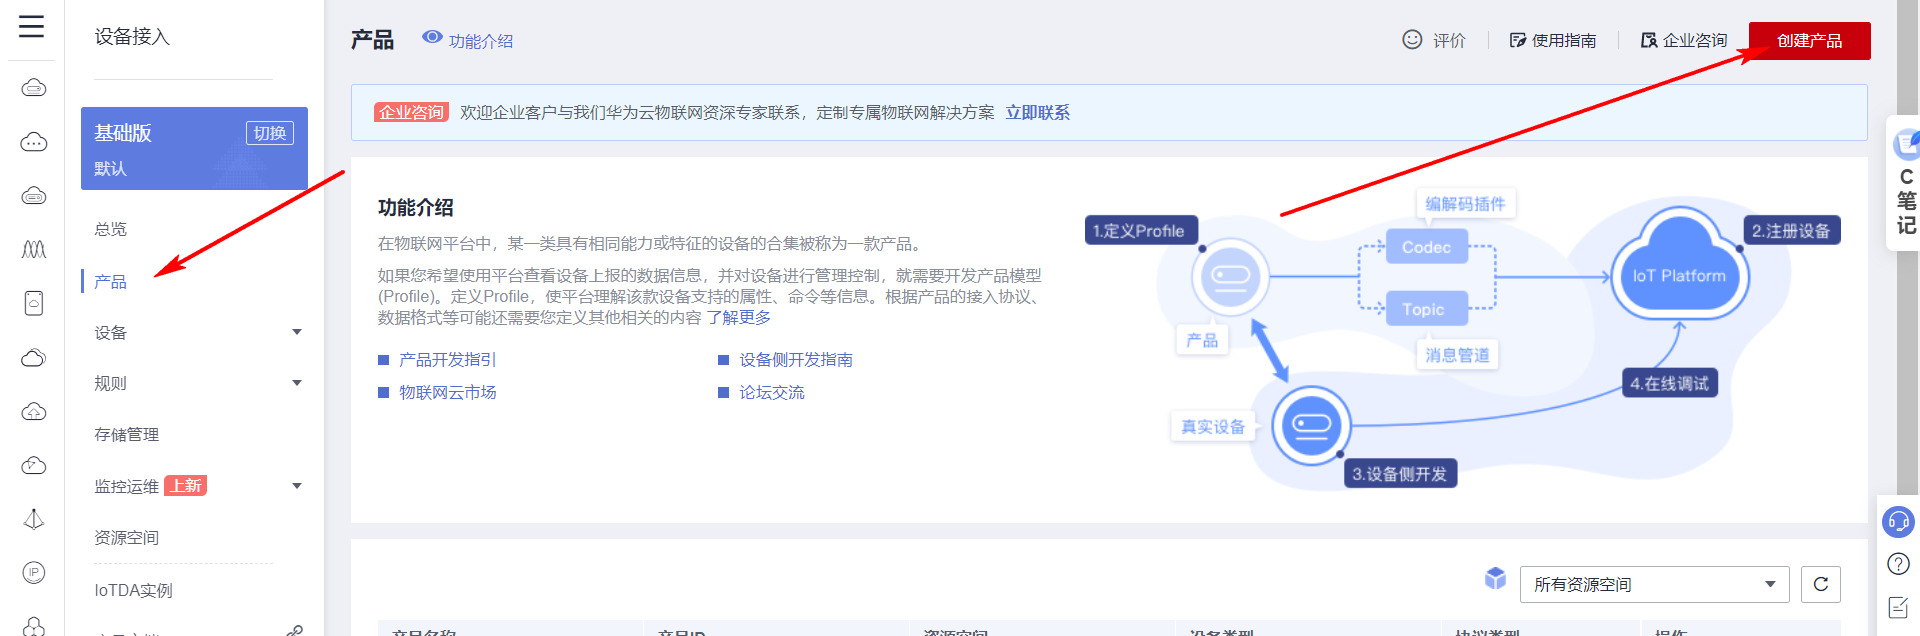Image resolution: width=1920 pixels, height=636 pixels.
Task: Click the cloud upload arrow icon in rail
Action: click(x=34, y=411)
